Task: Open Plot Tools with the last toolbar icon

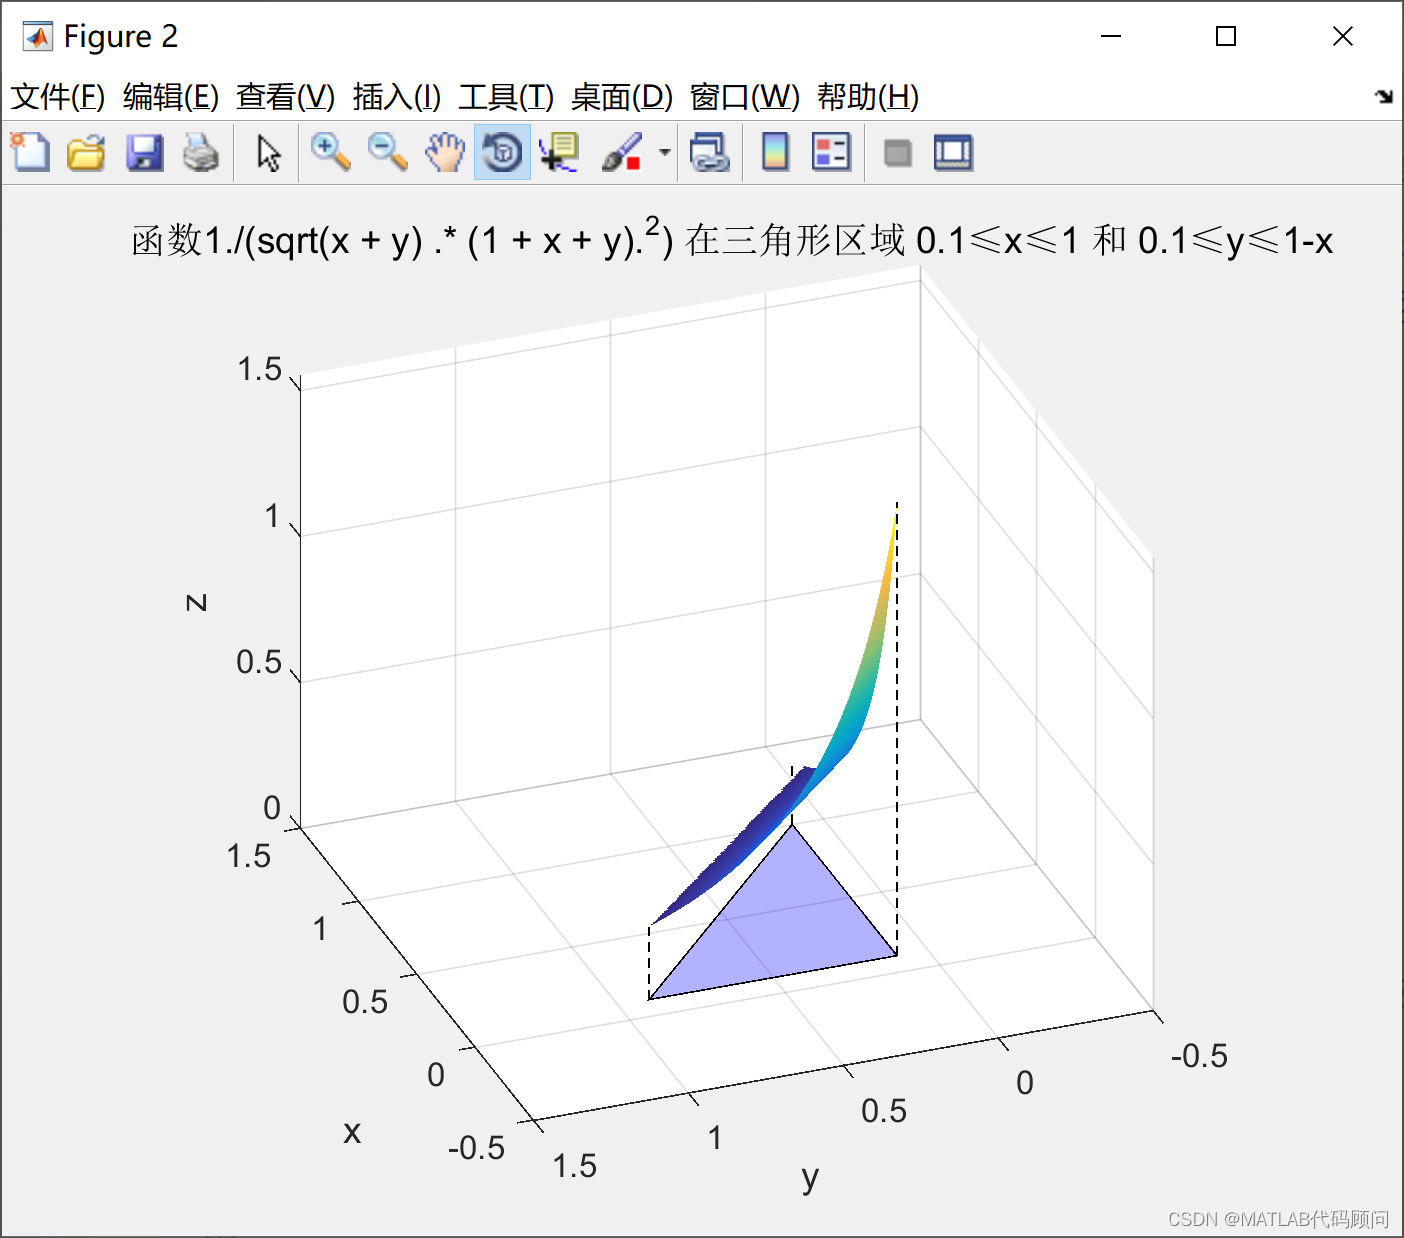Action: (952, 152)
